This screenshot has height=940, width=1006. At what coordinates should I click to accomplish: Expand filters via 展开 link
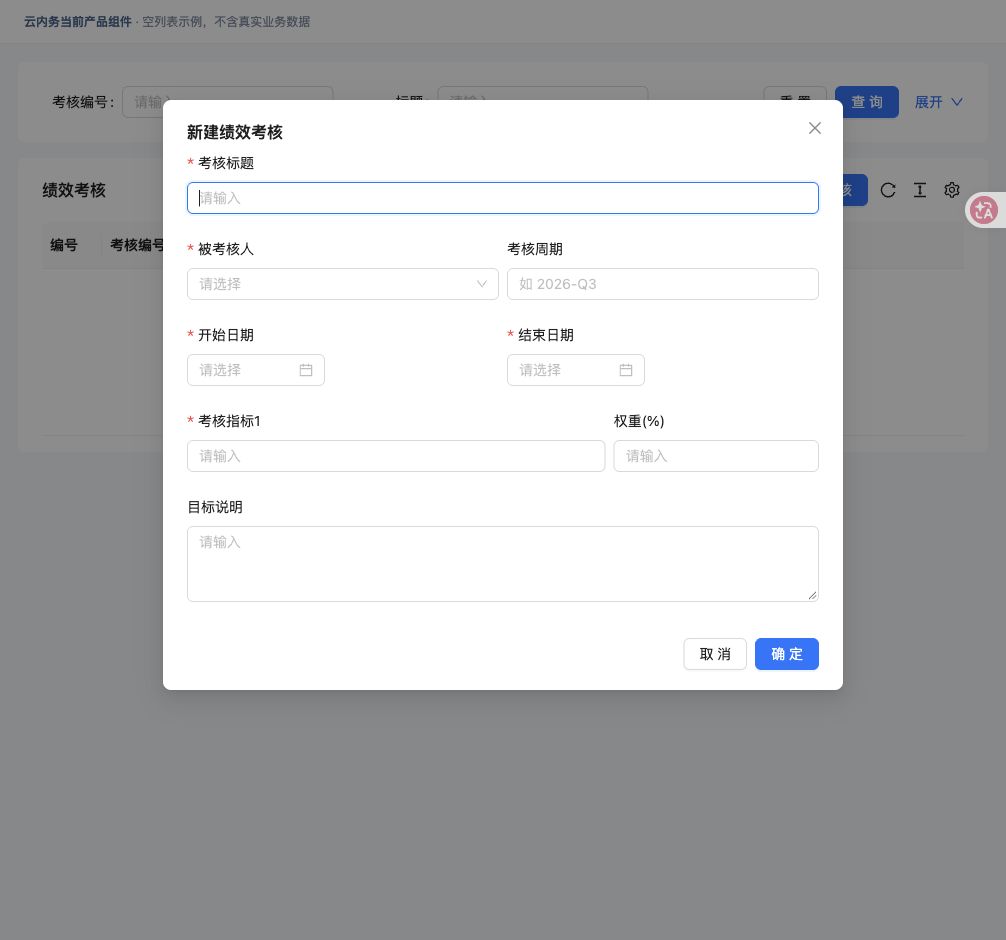click(x=938, y=102)
